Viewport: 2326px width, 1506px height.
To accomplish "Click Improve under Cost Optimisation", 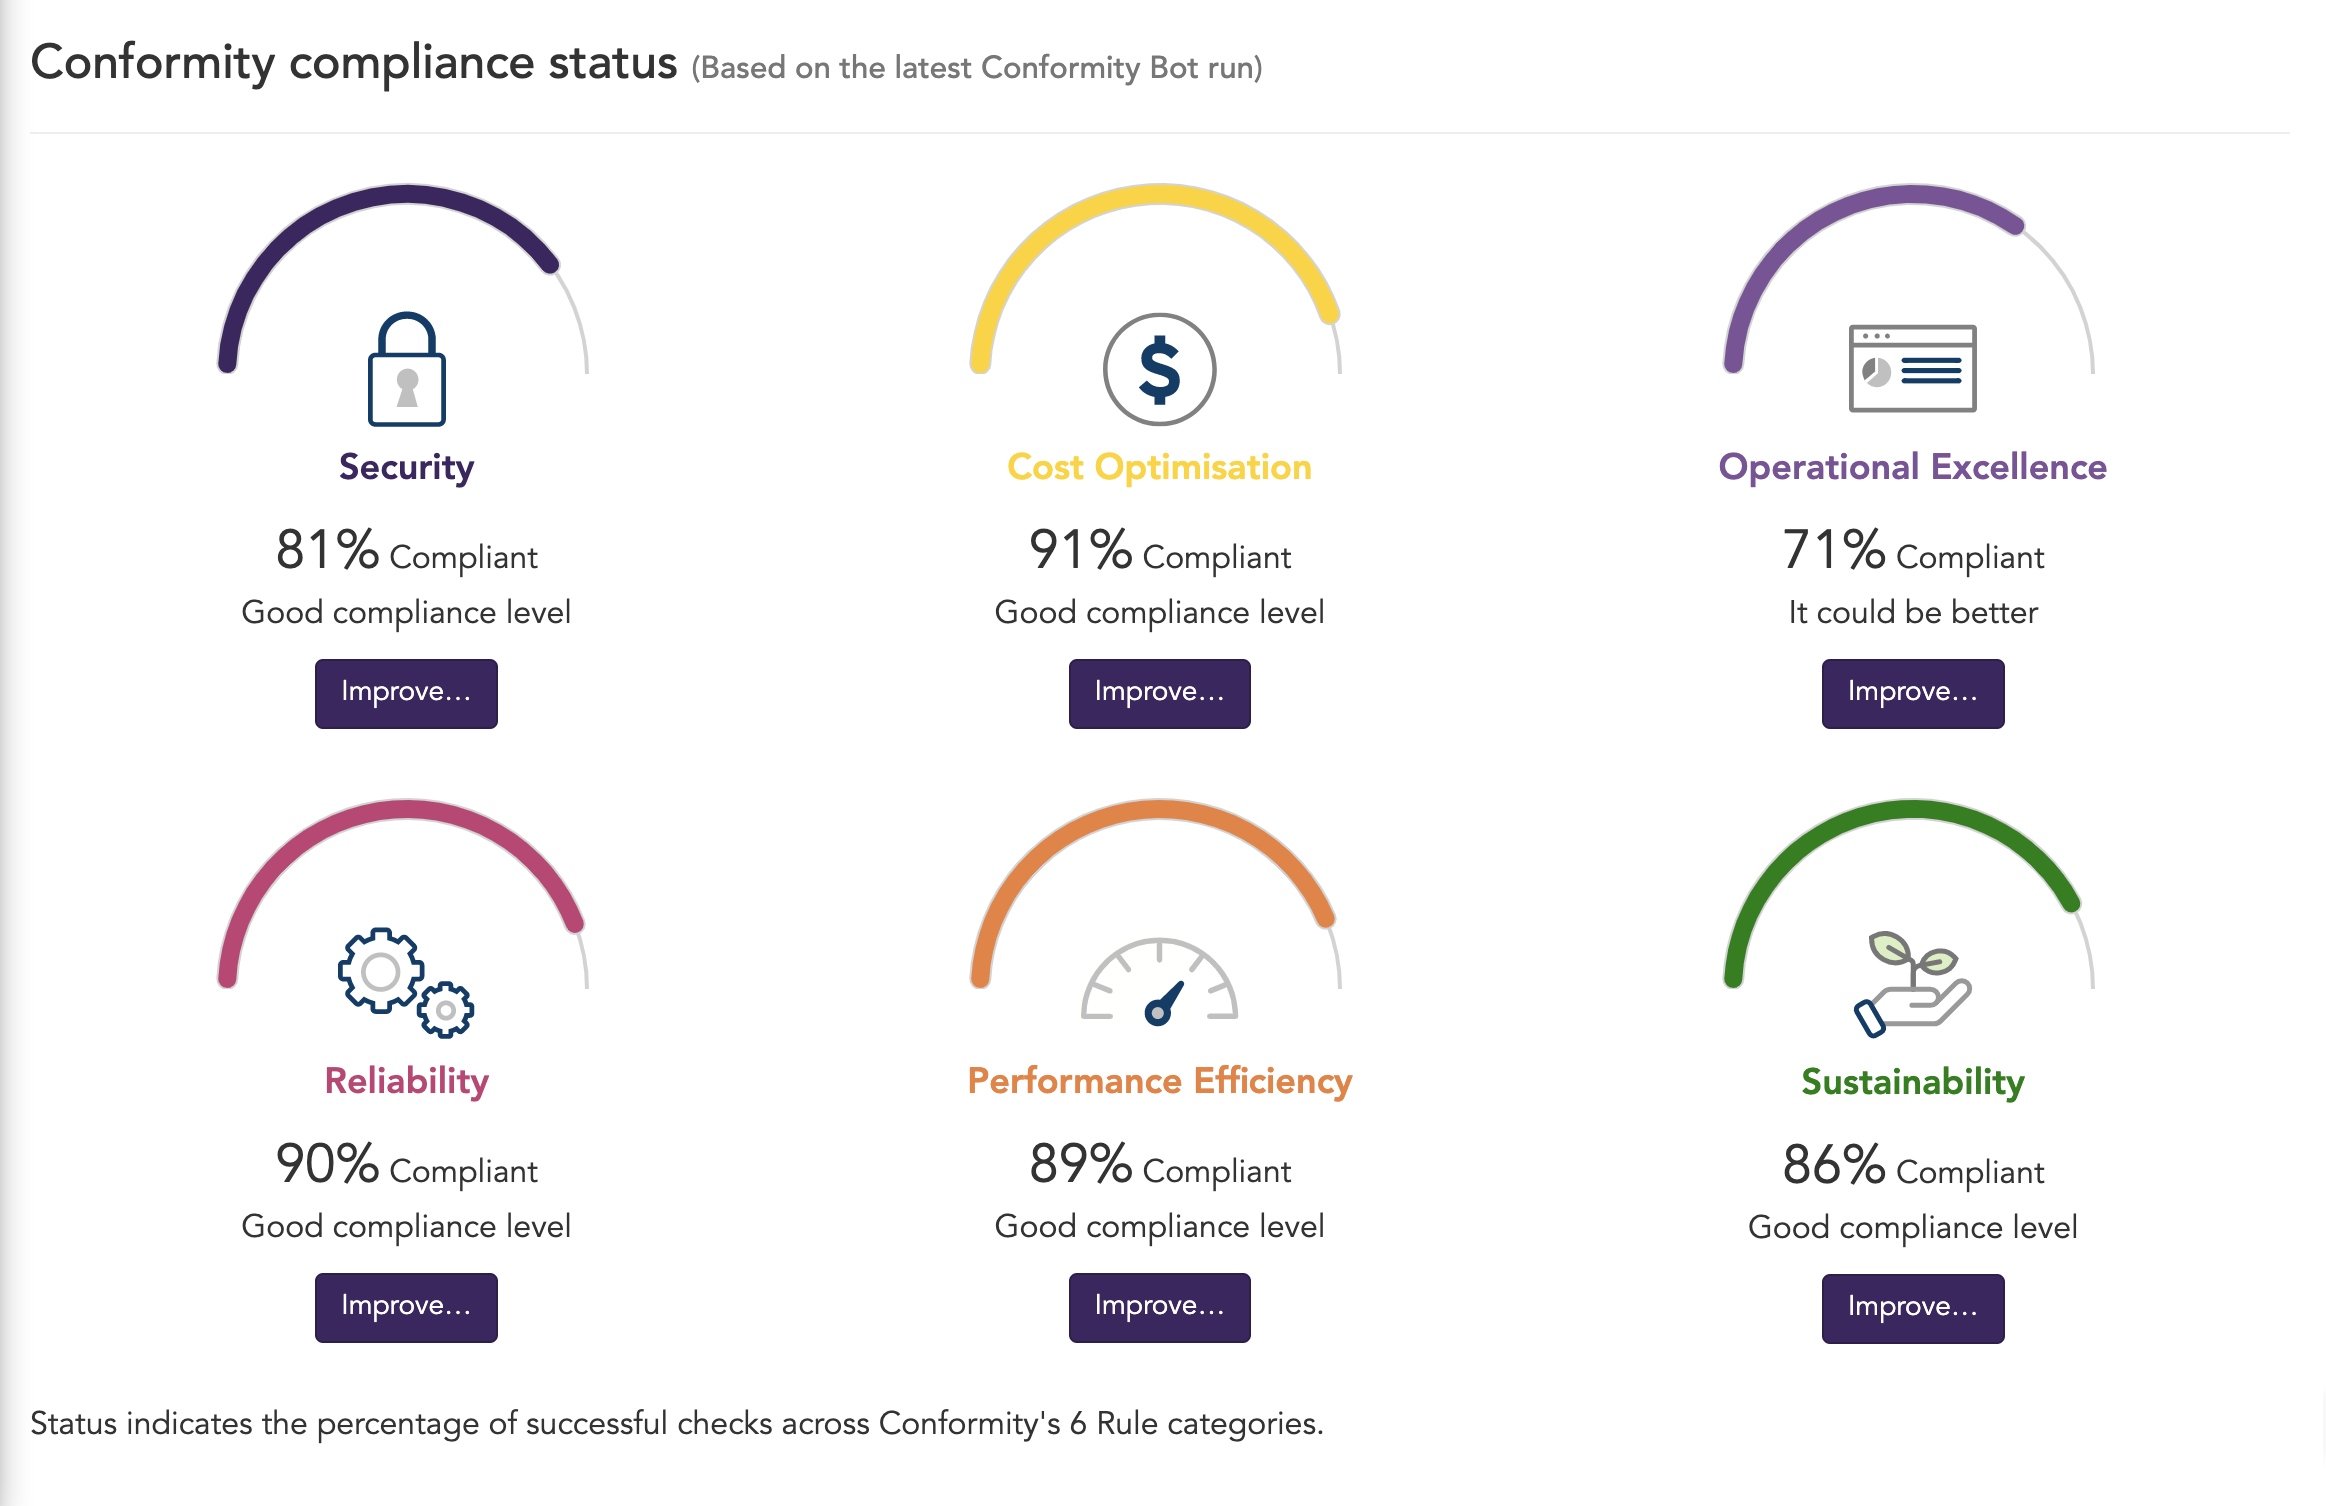I will [1159, 694].
